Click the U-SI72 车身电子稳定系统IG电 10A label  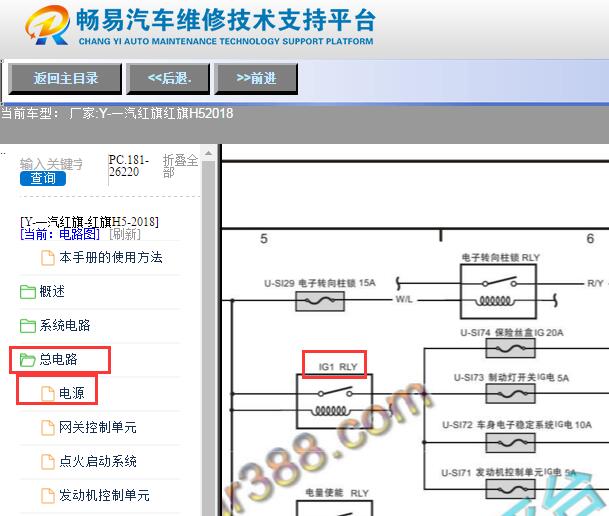[517, 425]
